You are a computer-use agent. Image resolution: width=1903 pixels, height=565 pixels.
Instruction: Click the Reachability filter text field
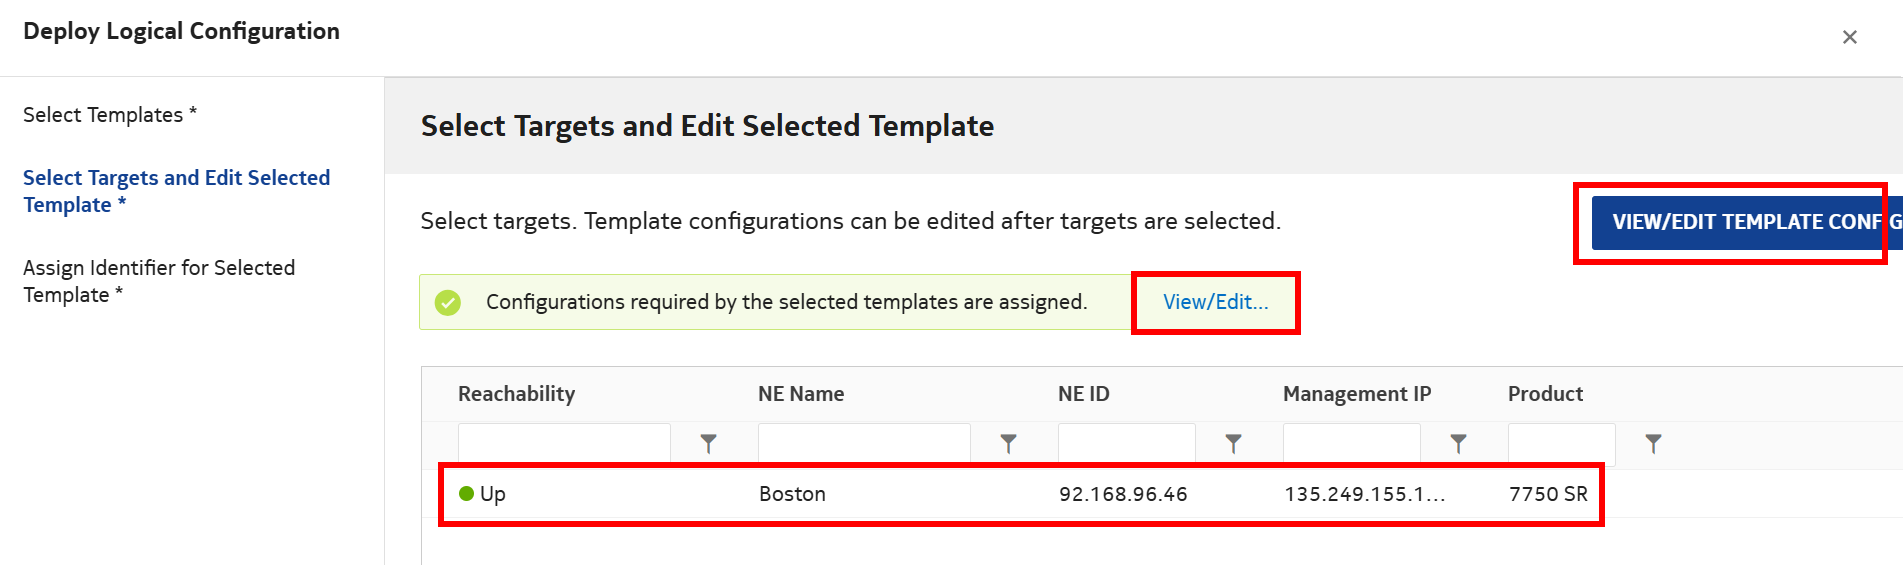coord(564,443)
